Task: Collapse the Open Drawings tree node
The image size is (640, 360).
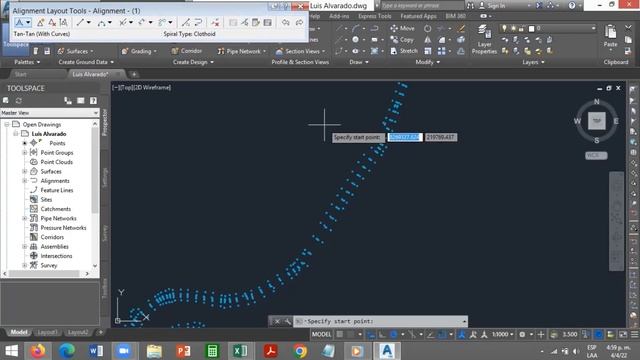Action: pyautogui.click(x=7, y=124)
